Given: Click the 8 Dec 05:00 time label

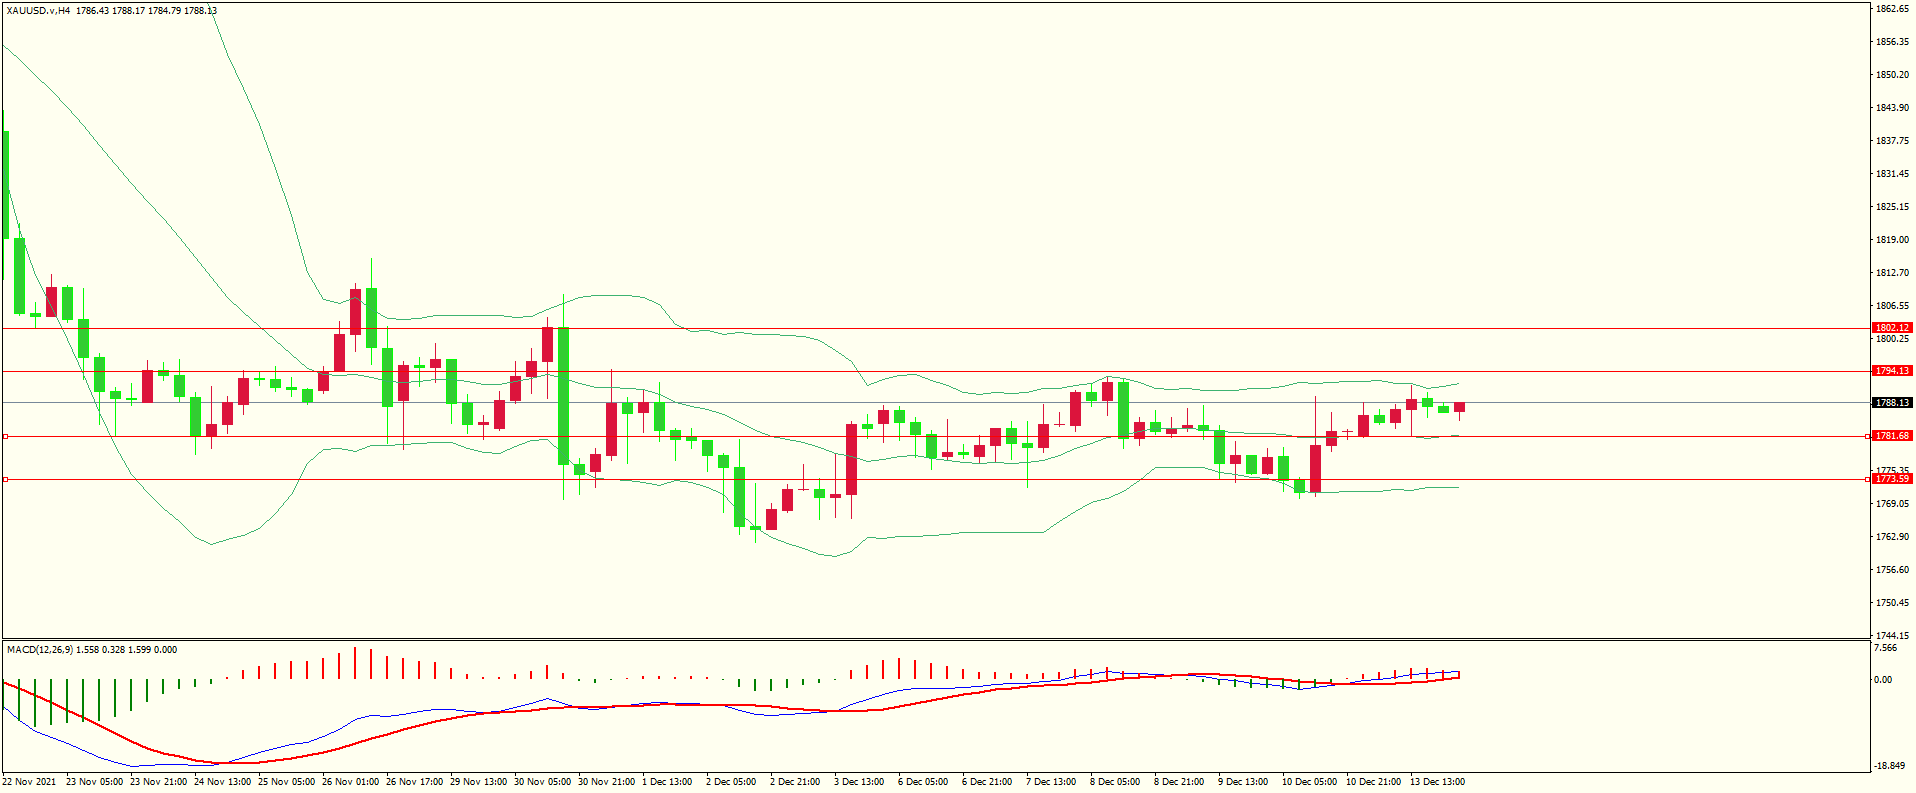Looking at the screenshot, I should point(1114,782).
